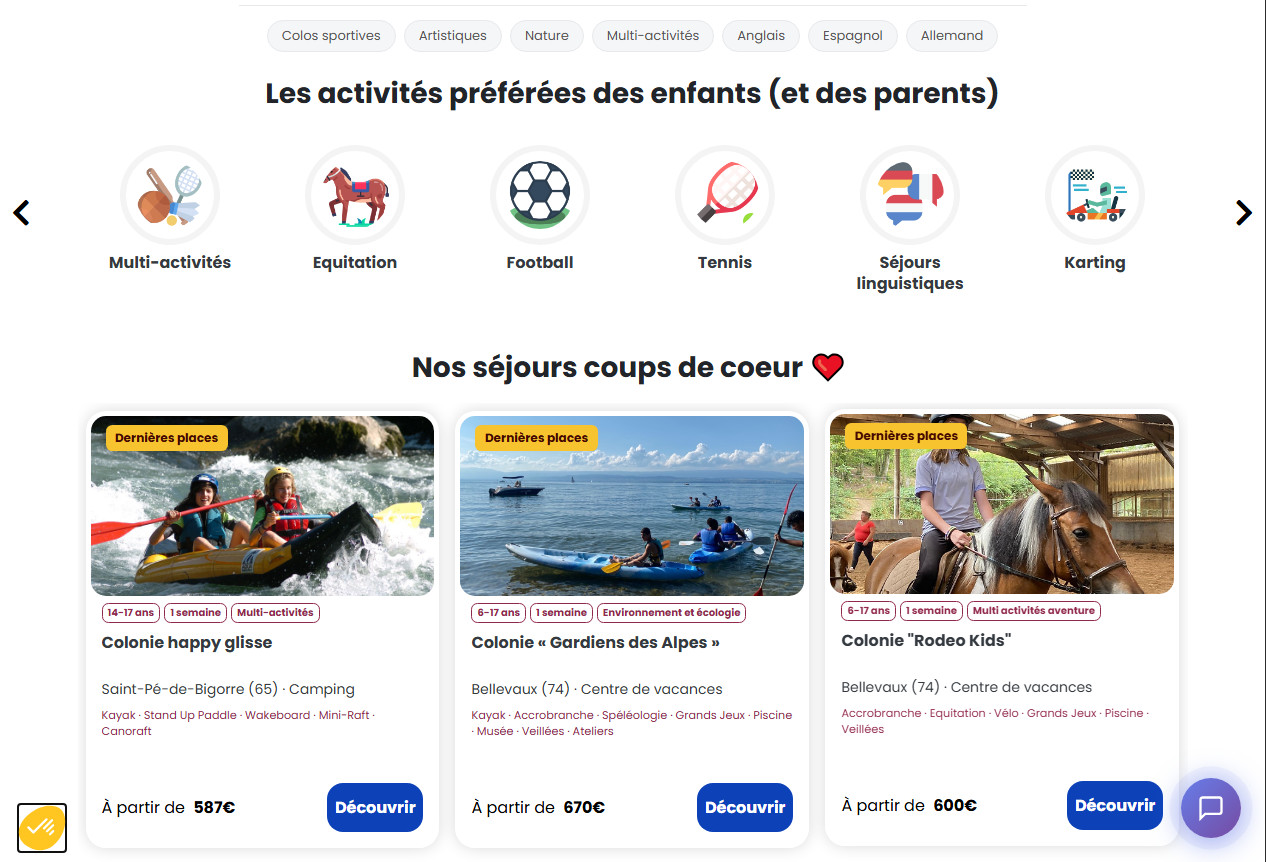Select the Séjours linguistiques flags icon
Image resolution: width=1266 pixels, height=862 pixels.
[x=910, y=195]
